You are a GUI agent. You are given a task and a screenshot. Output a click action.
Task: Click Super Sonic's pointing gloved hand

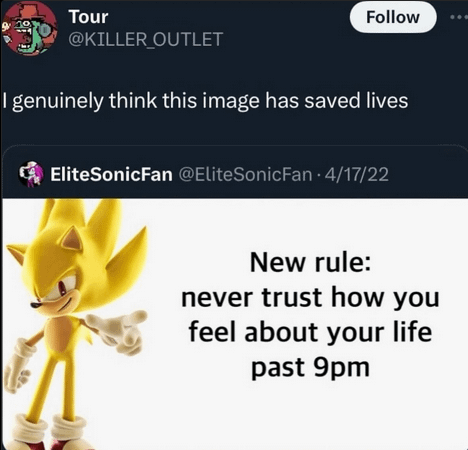click(x=120, y=332)
